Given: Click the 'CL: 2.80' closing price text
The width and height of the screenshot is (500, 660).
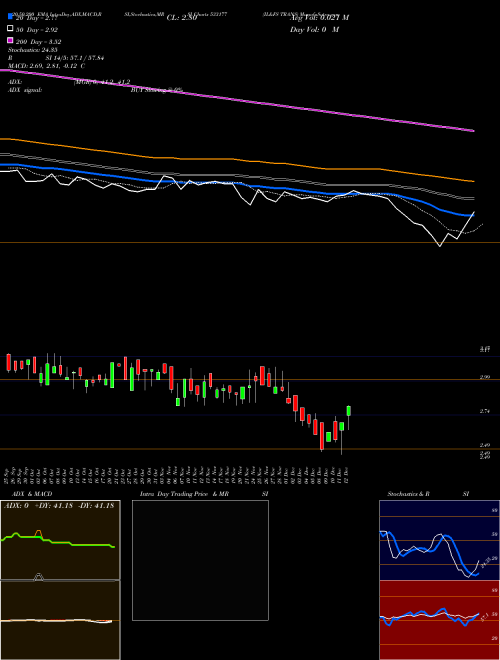Looking at the screenshot, I should tap(182, 18).
